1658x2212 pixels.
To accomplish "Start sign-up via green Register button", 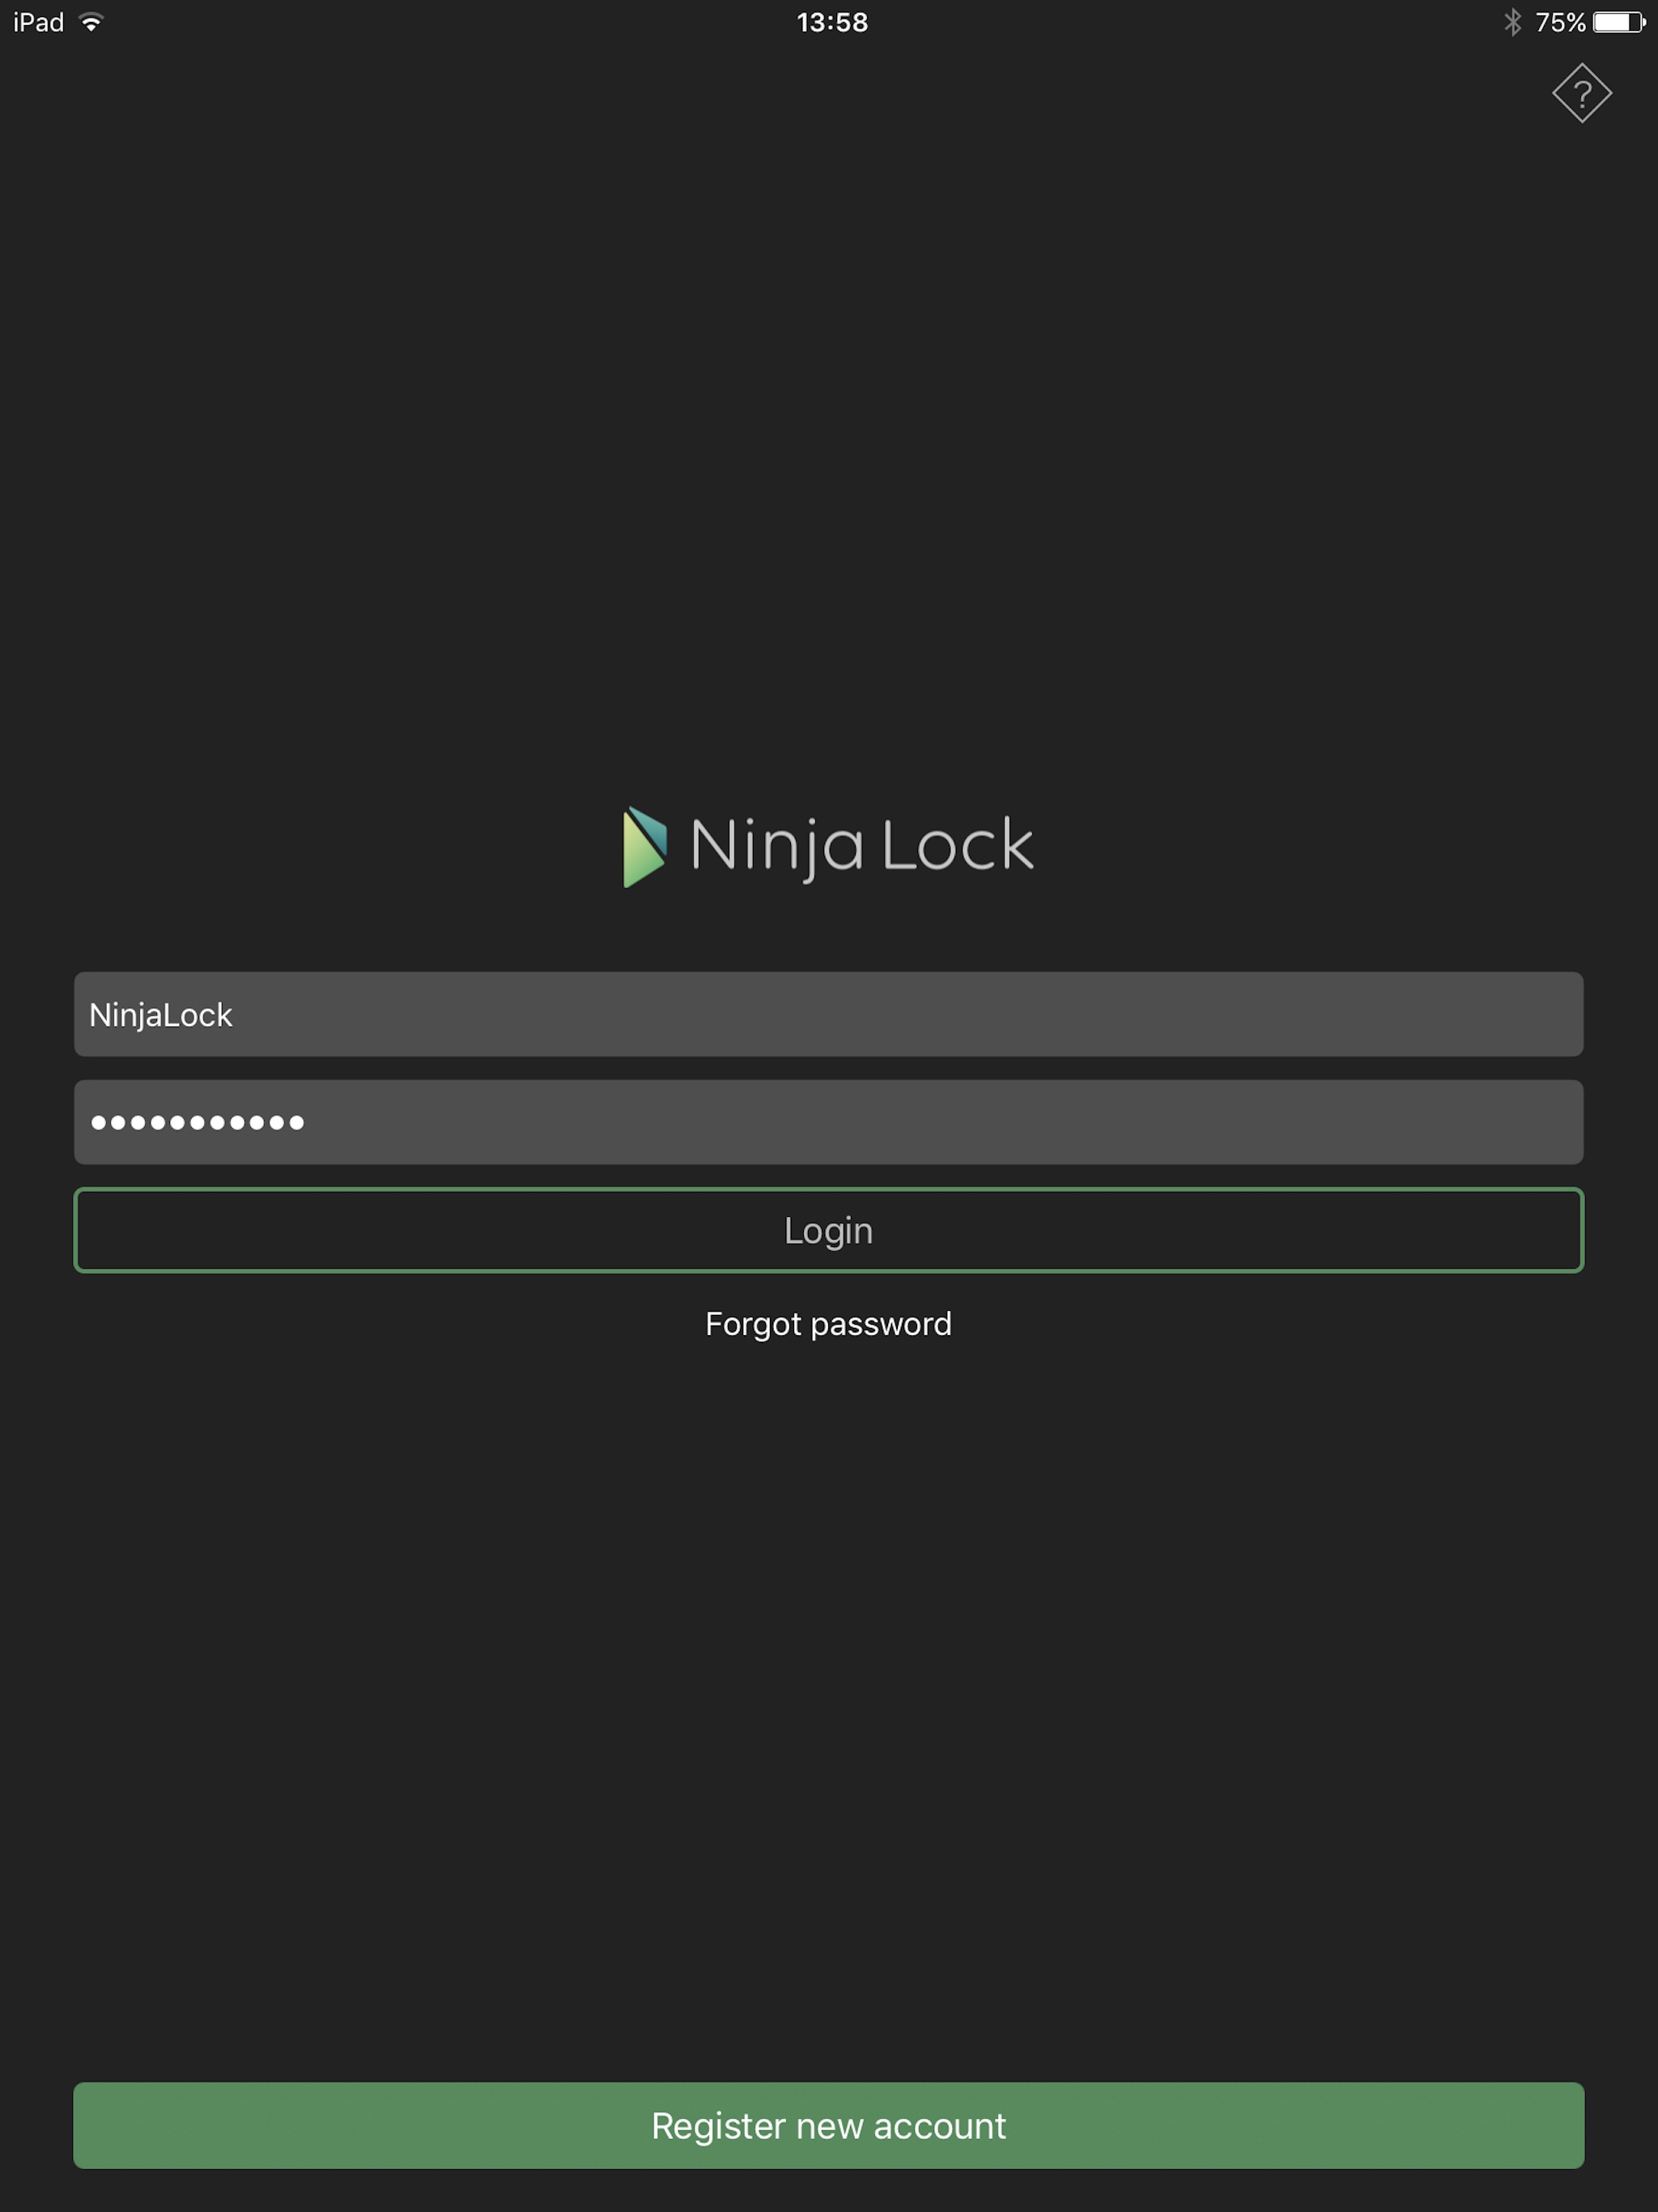I will click(828, 2125).
